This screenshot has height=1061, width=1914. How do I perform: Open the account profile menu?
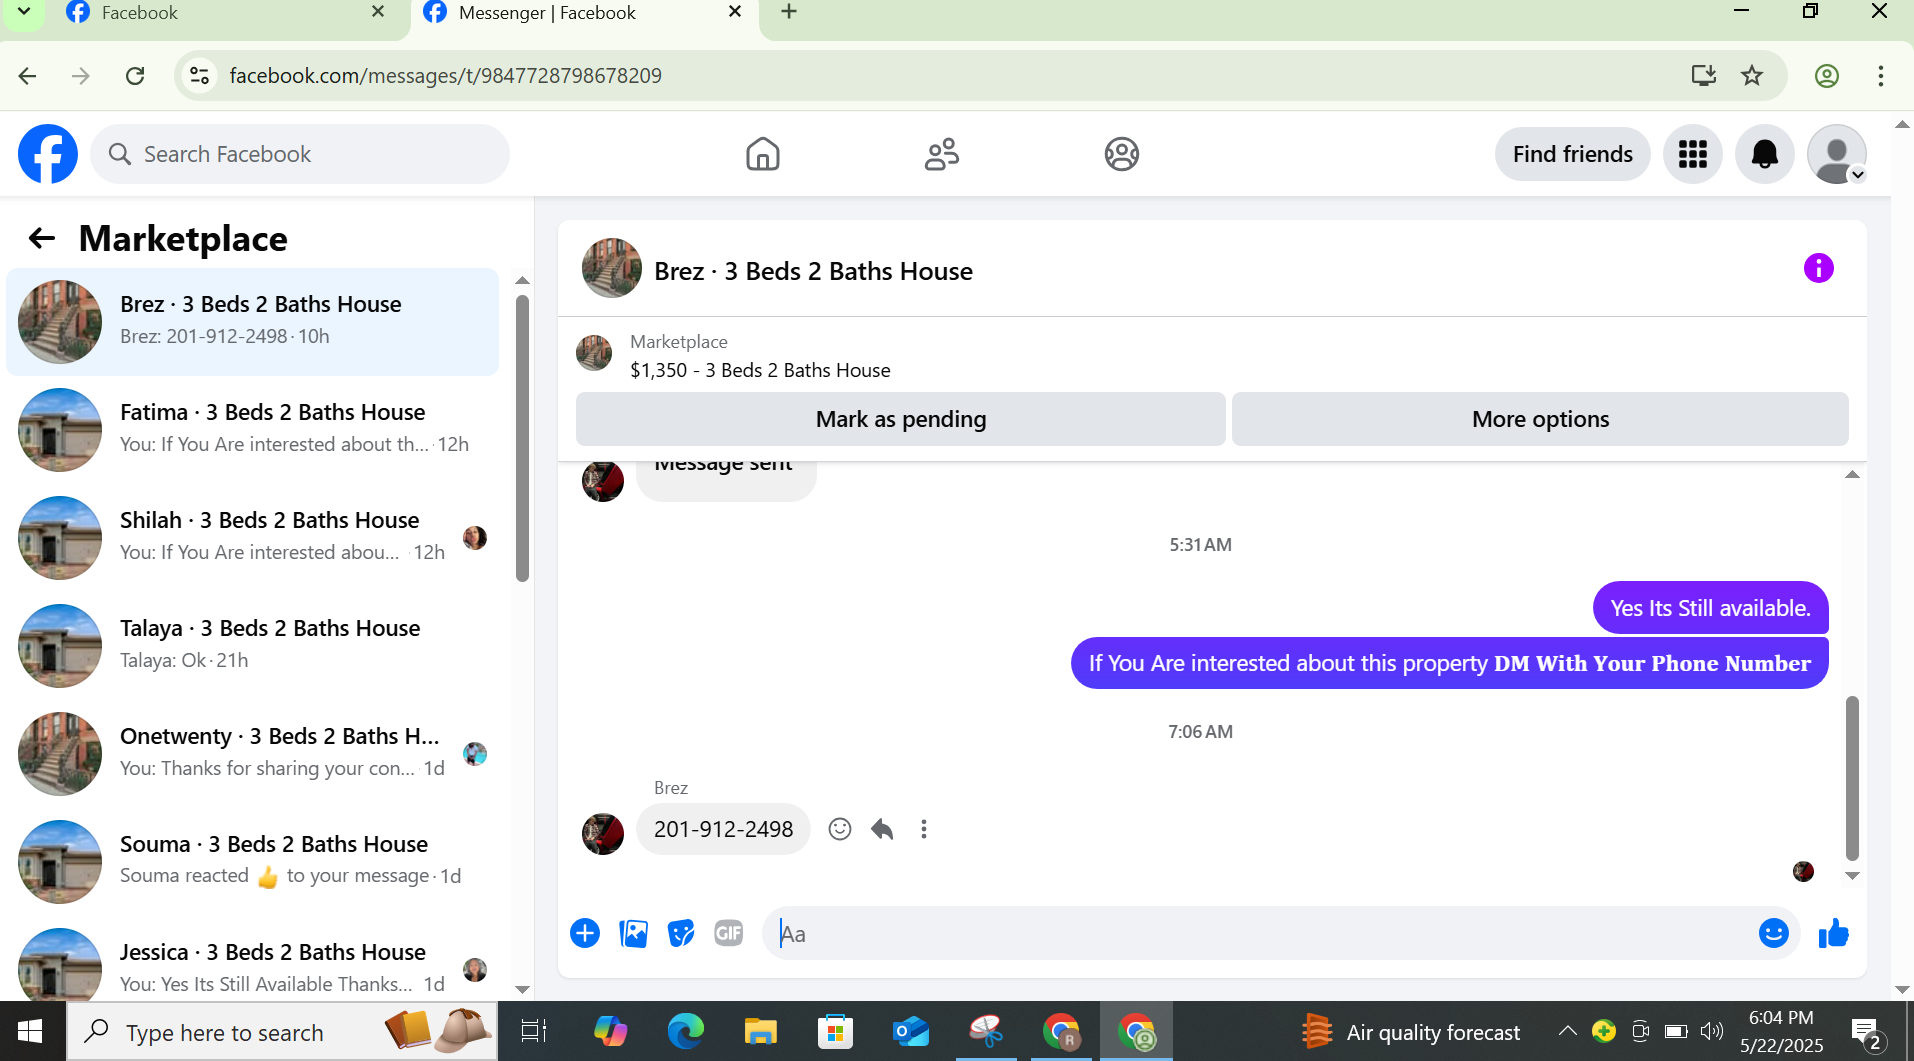coord(1837,154)
